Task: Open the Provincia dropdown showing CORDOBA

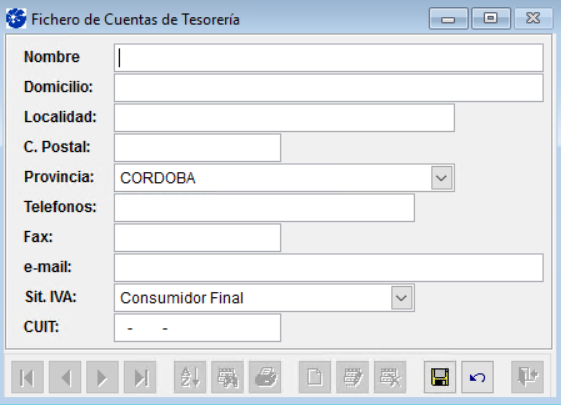Action: 441,178
